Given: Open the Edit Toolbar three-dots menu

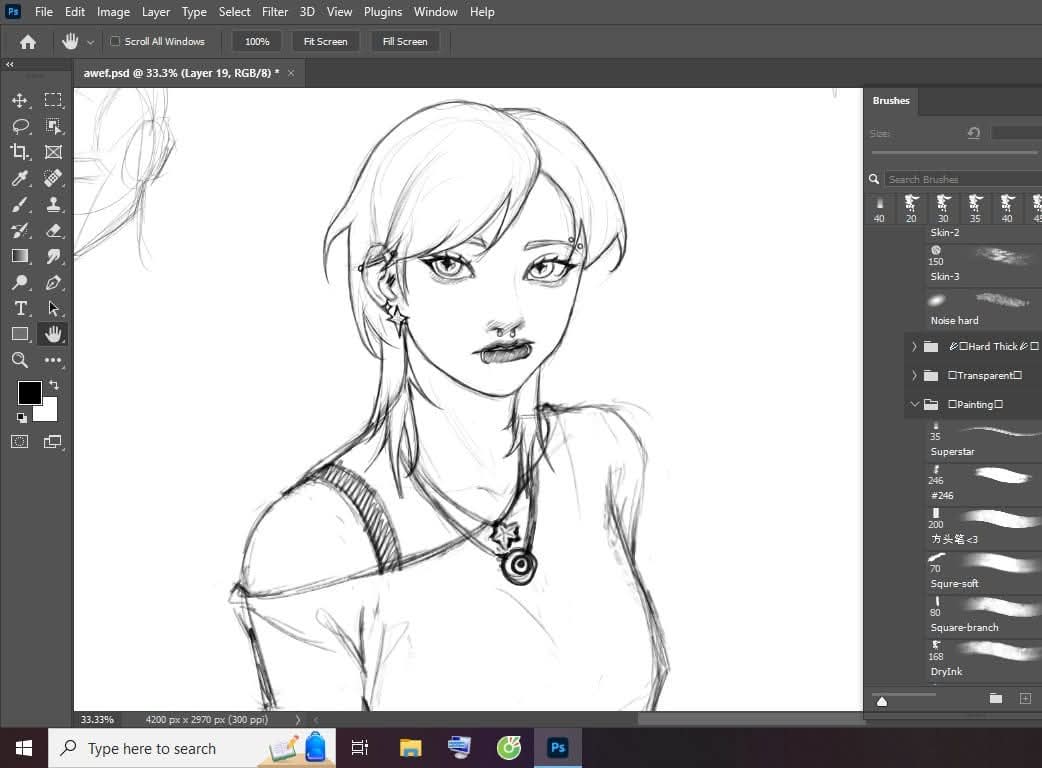Looking at the screenshot, I should (x=53, y=360).
